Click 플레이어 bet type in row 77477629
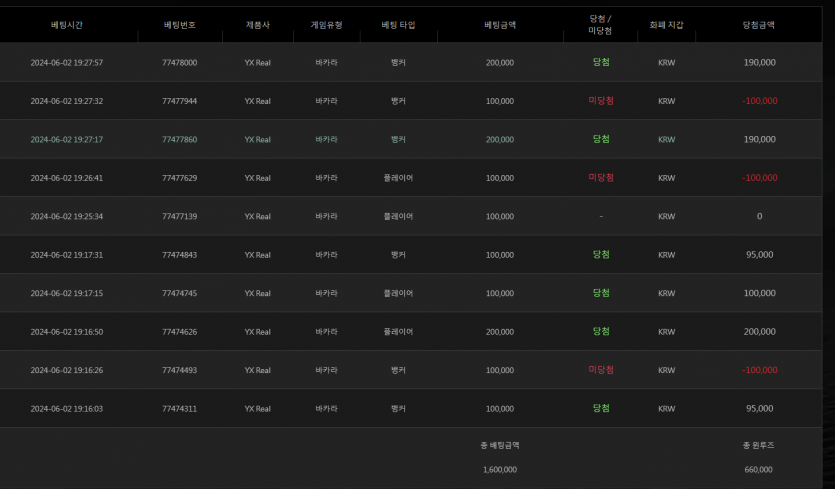The width and height of the screenshot is (835, 489). [398, 178]
